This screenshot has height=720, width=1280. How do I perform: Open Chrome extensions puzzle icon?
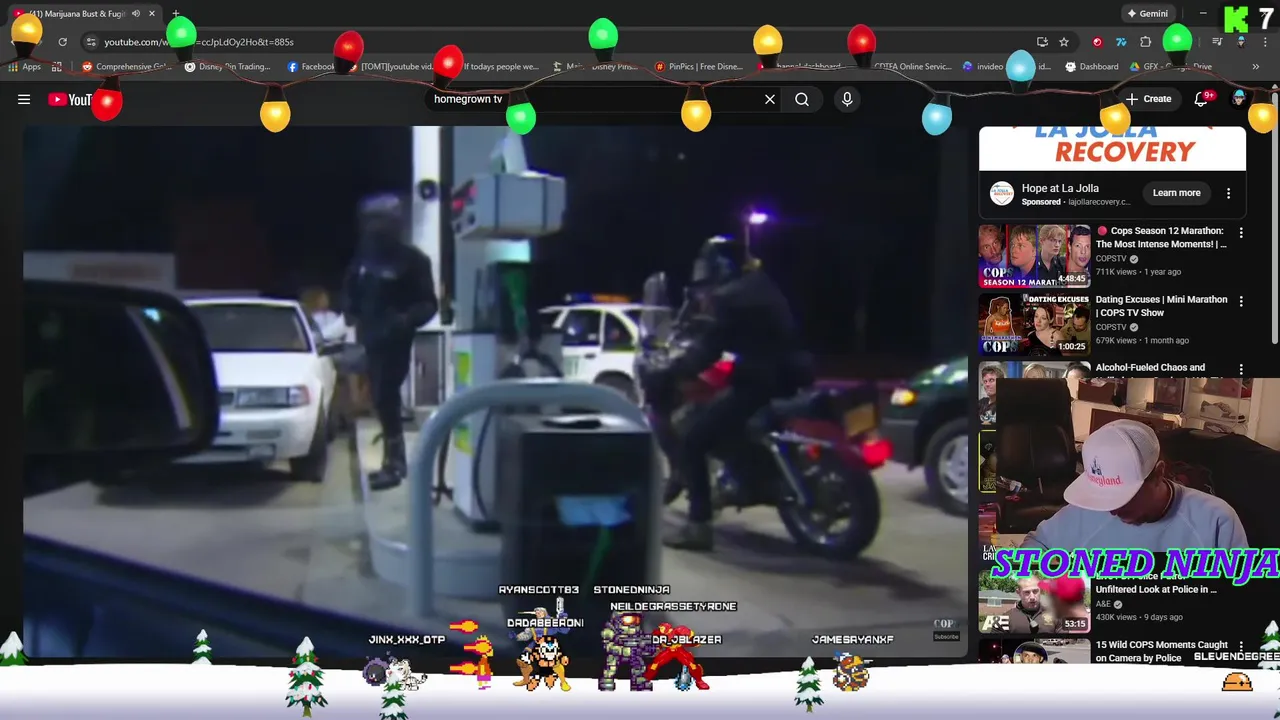[x=1146, y=42]
